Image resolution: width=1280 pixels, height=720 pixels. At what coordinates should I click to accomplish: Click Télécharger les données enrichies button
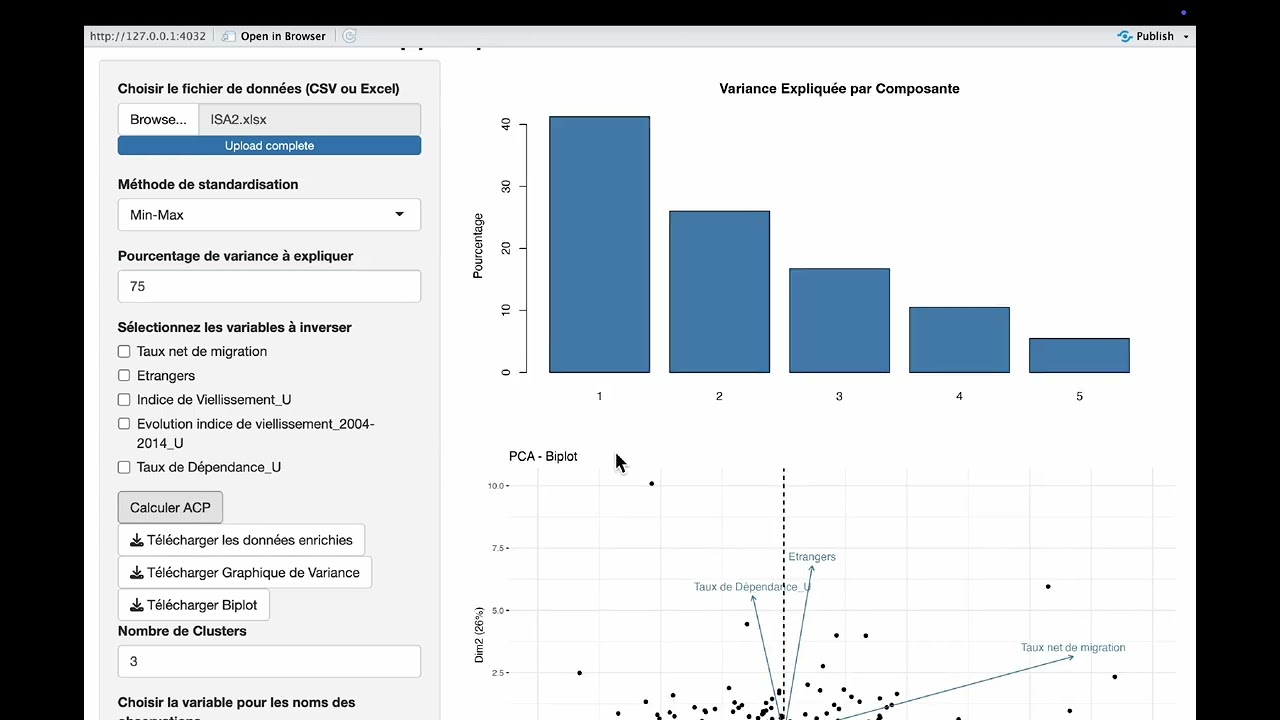coord(241,540)
